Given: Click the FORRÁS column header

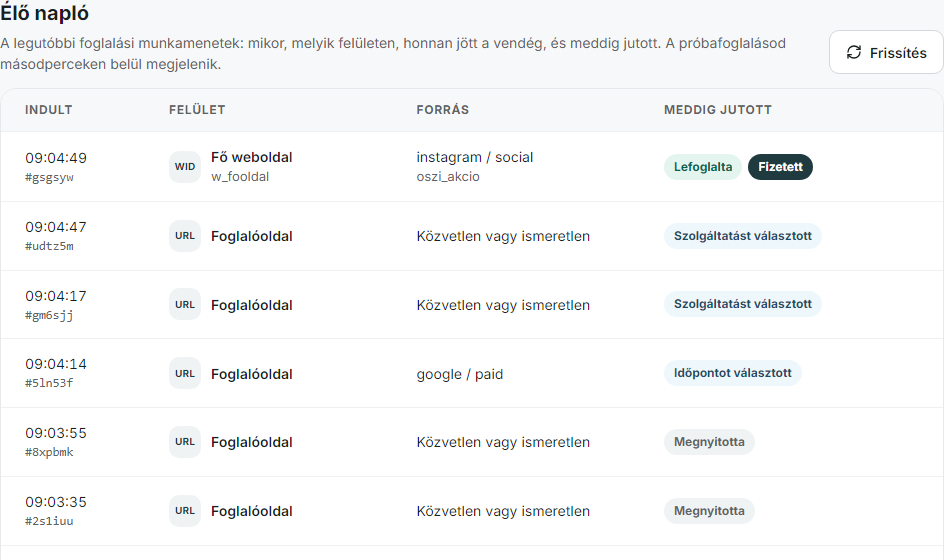Looking at the screenshot, I should (442, 110).
